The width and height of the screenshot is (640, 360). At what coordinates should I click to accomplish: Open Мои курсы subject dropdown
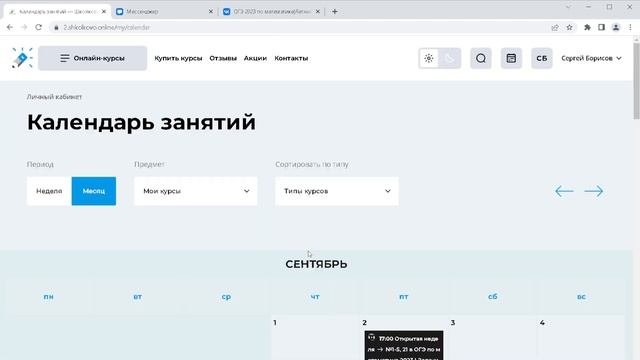(x=196, y=191)
